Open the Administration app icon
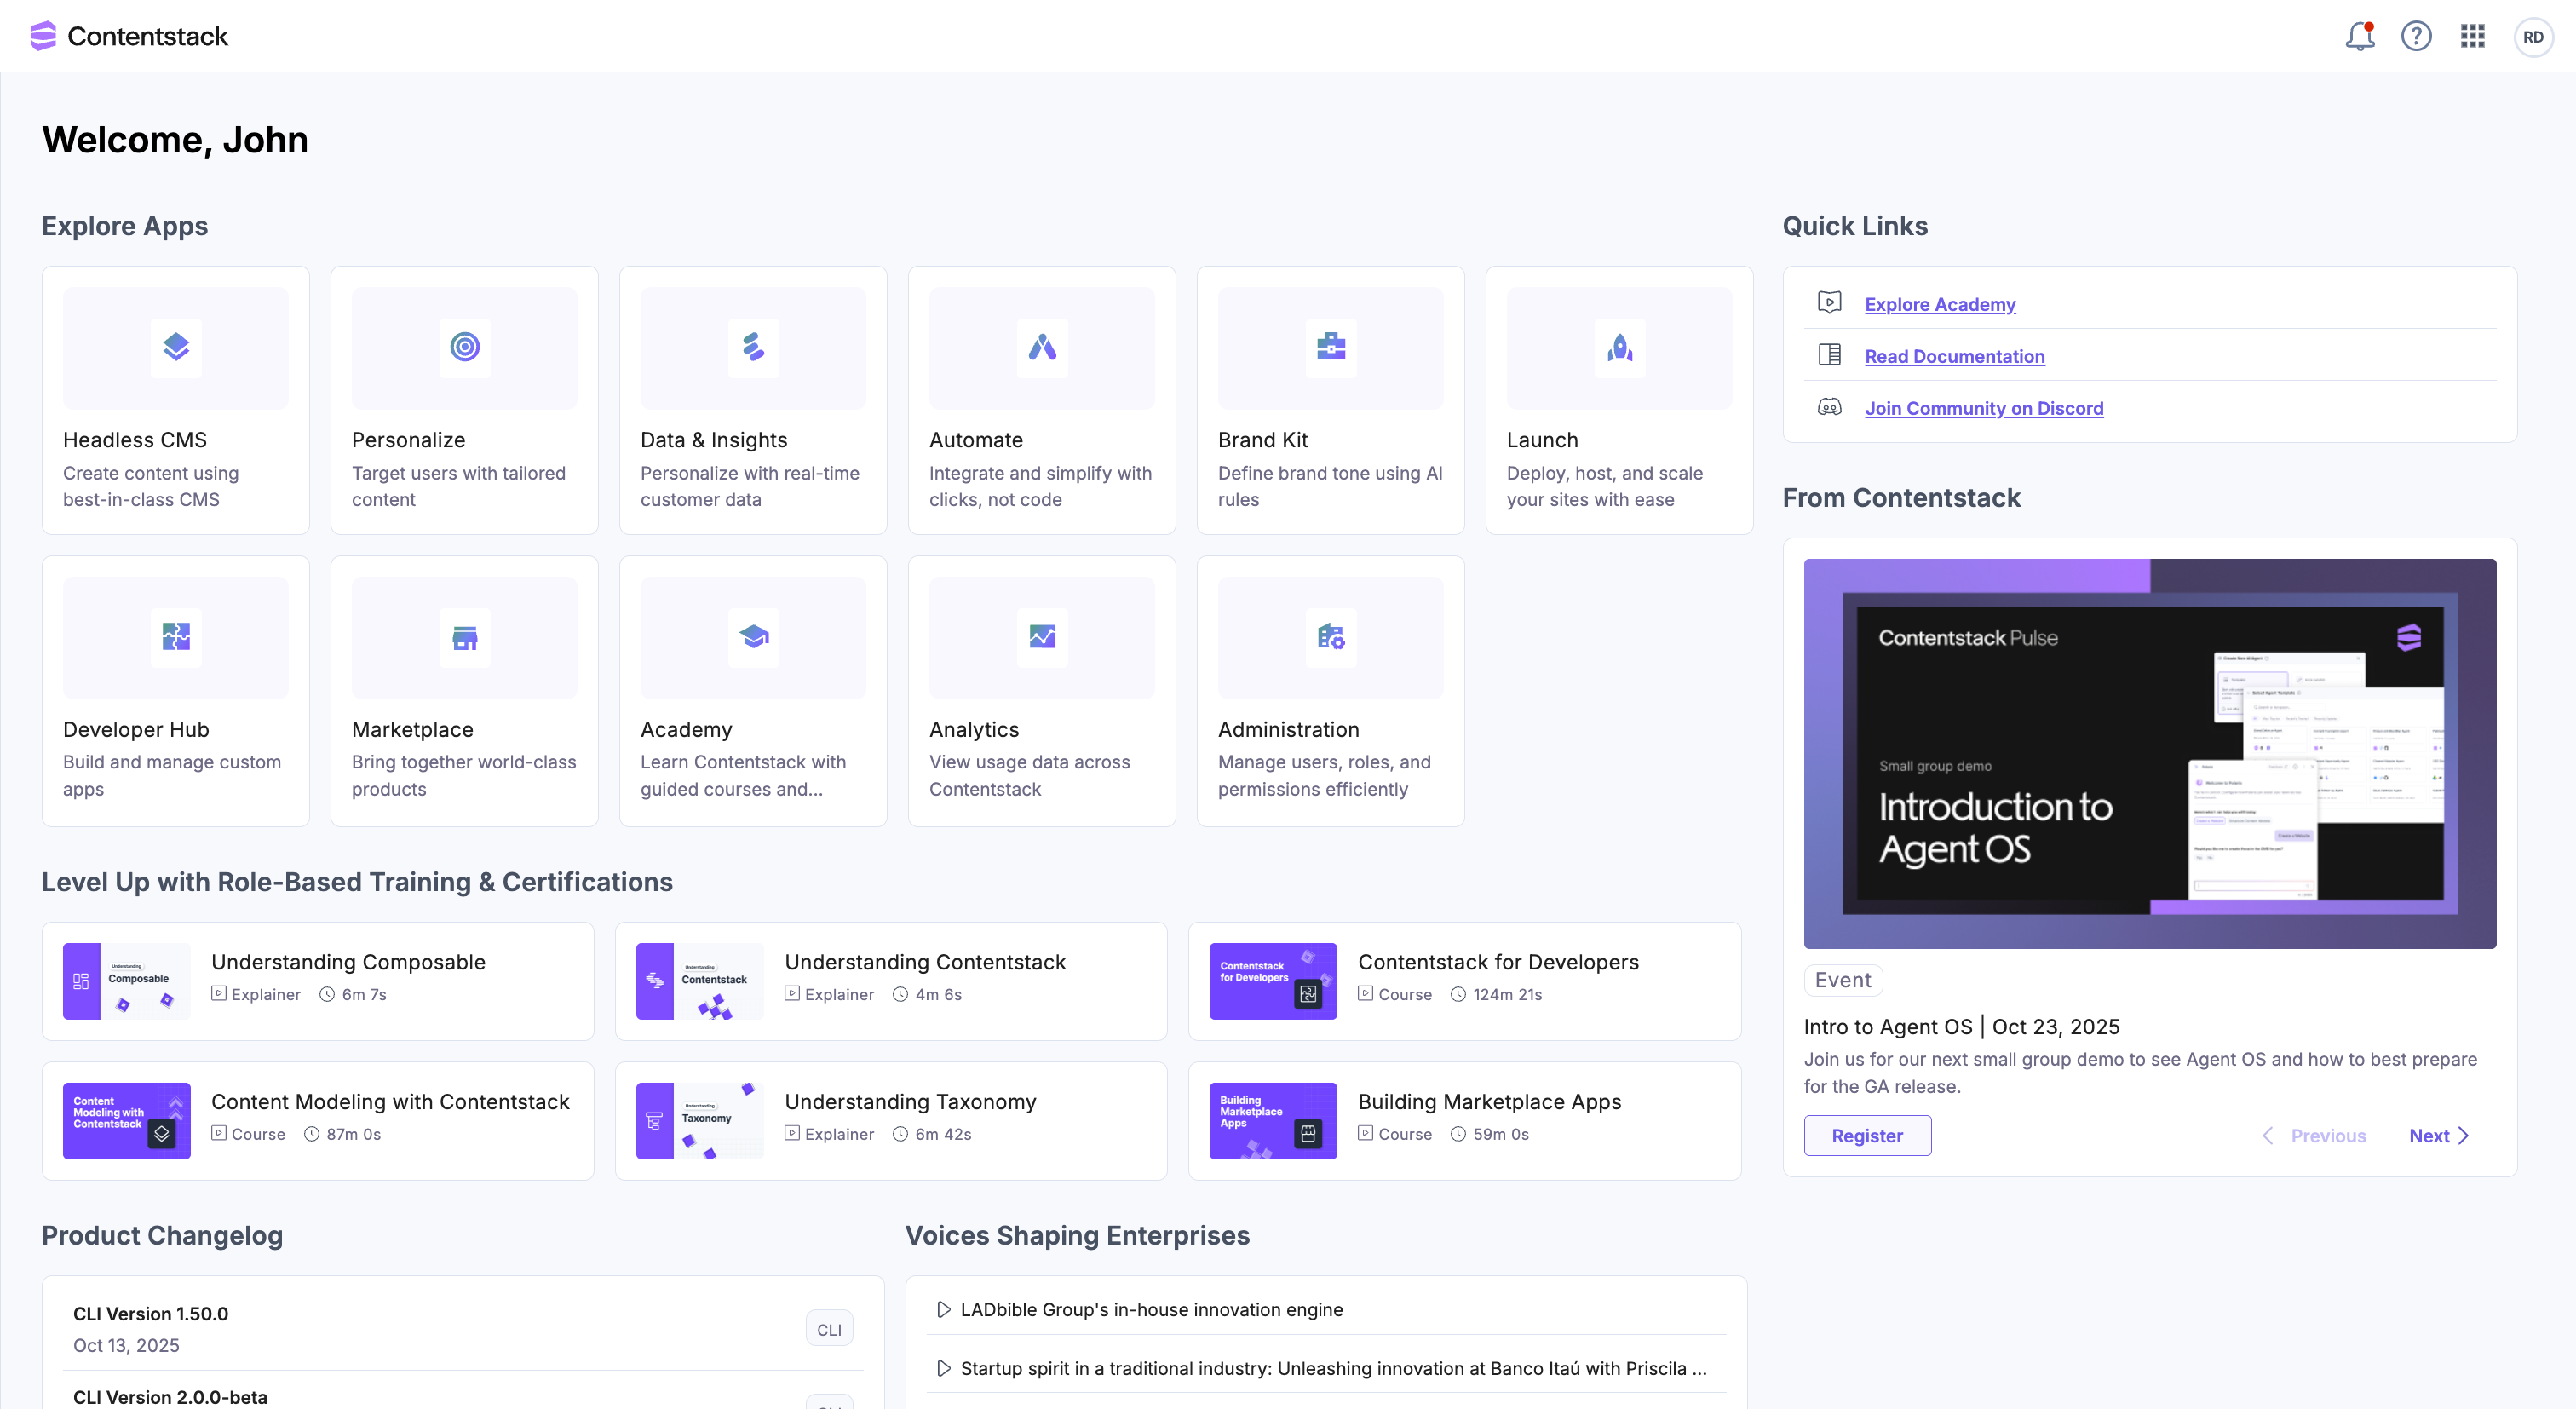The height and width of the screenshot is (1409, 2576). coord(1330,637)
